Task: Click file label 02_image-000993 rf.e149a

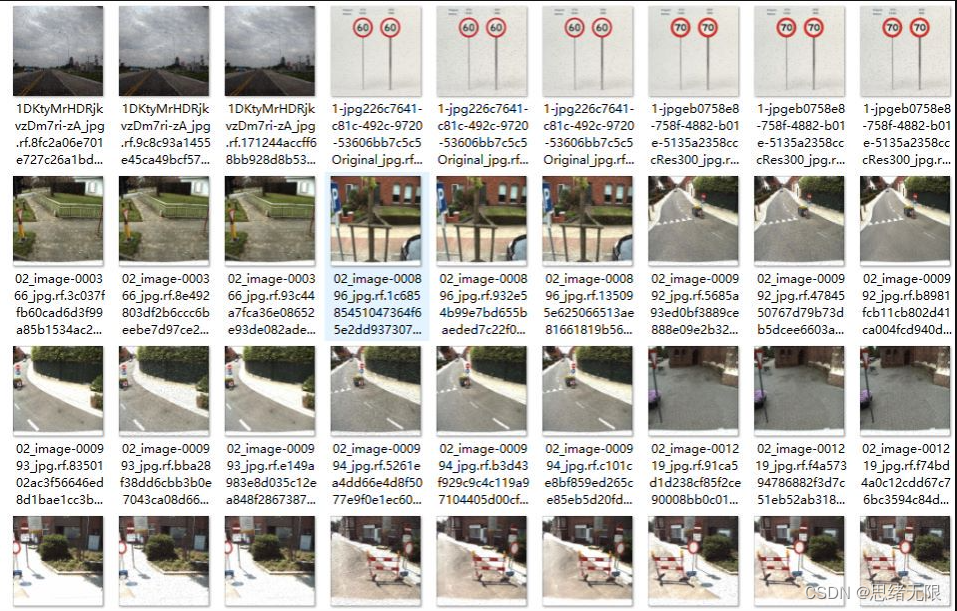Action: 271,474
